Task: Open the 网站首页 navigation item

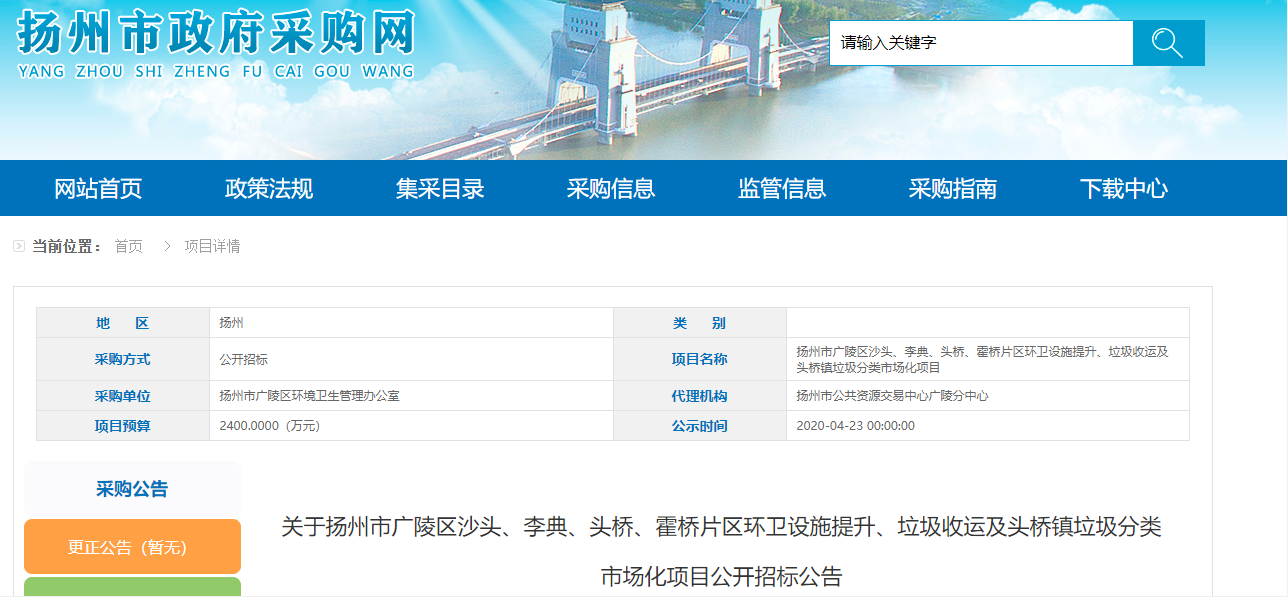Action: 98,188
